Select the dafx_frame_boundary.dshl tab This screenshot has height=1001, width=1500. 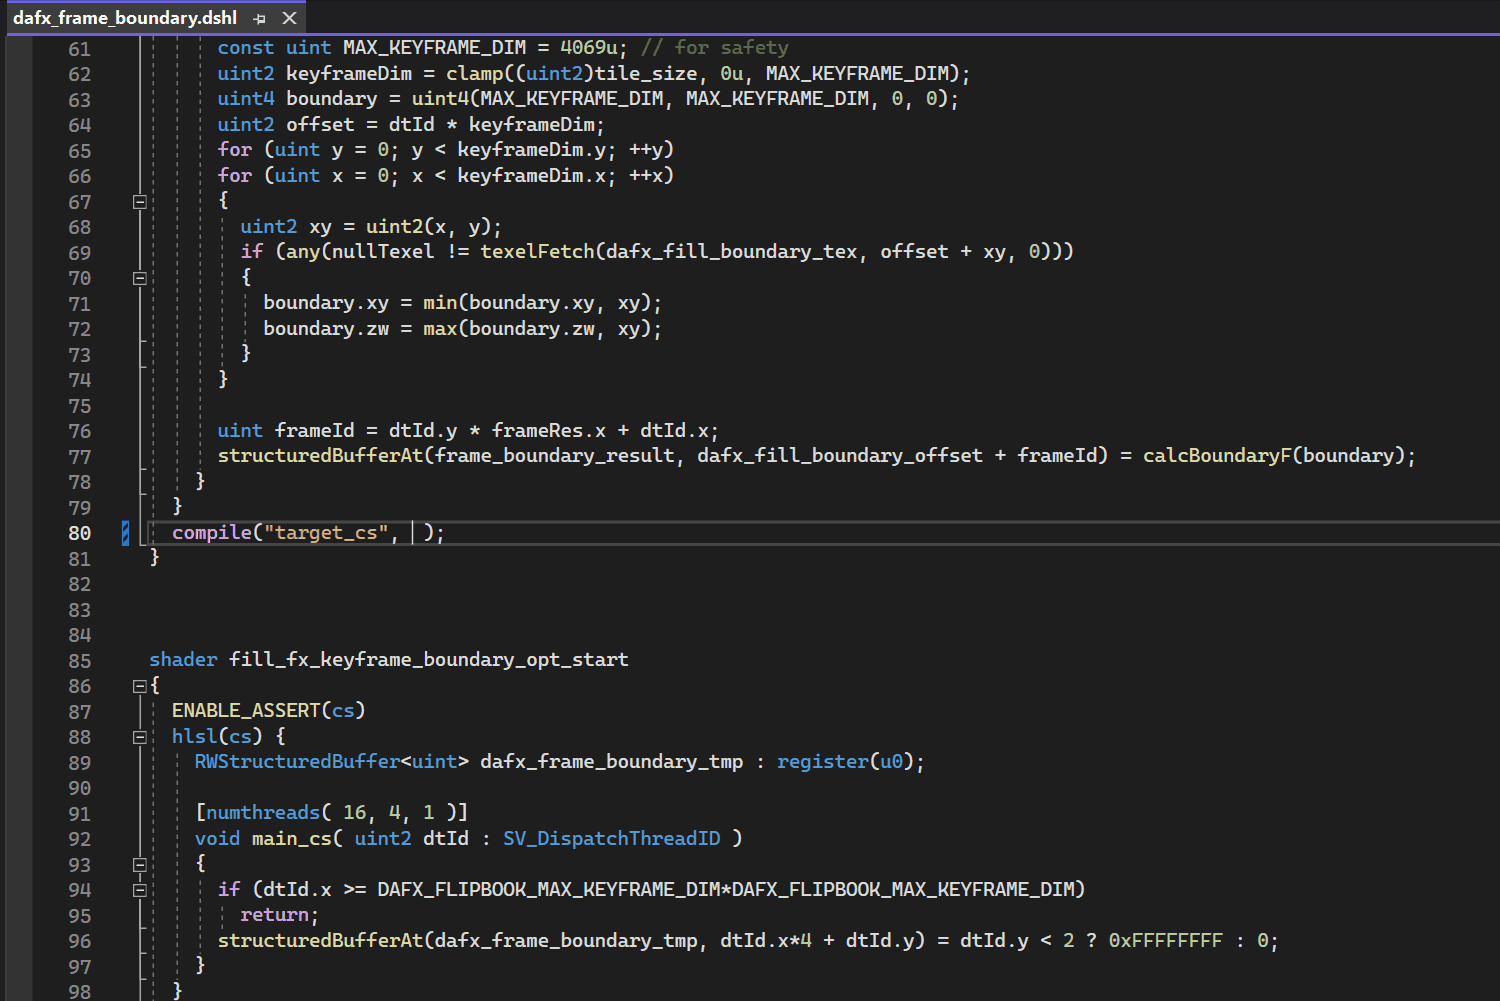tap(125, 17)
